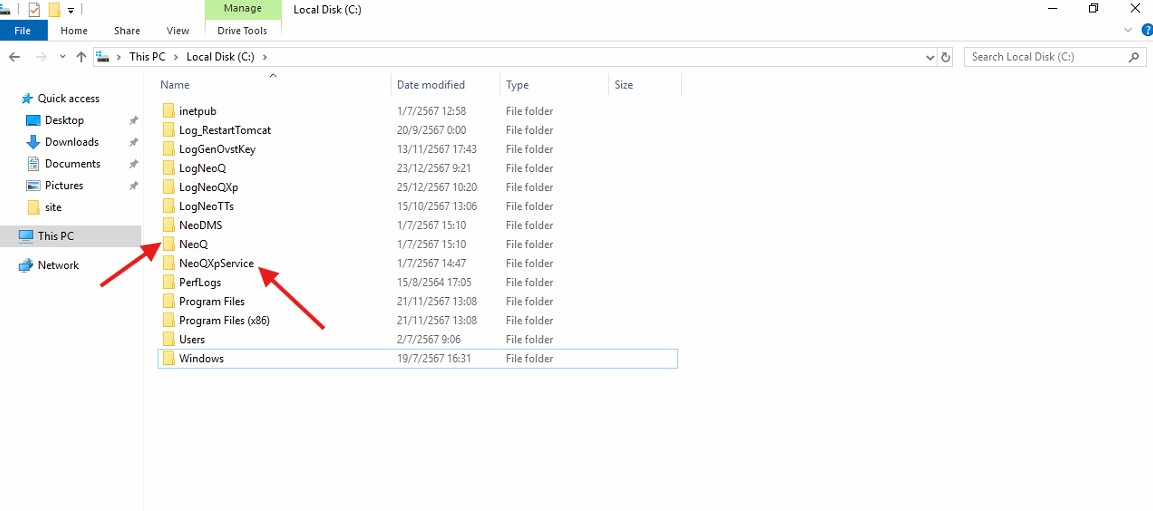
Task: Click the search magnifier icon
Action: click(1135, 57)
